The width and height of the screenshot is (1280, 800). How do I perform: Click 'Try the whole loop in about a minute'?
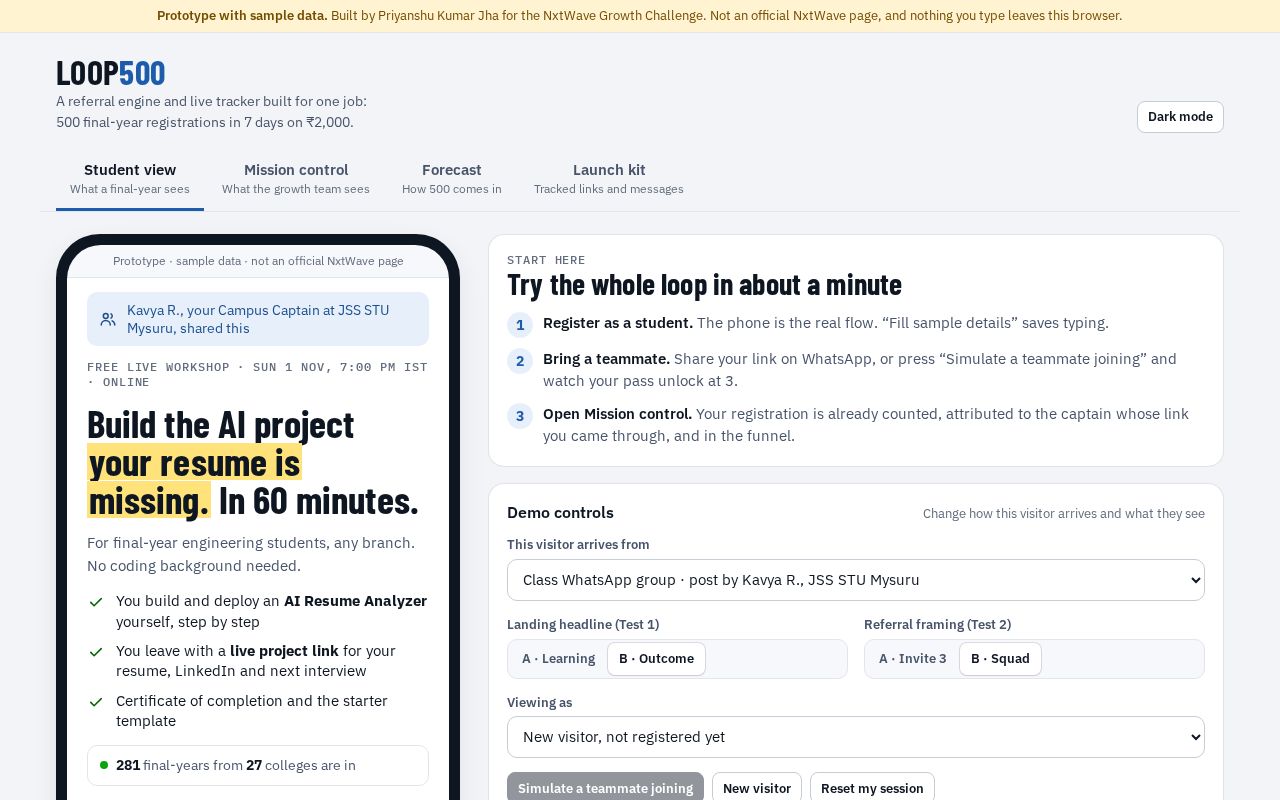point(704,285)
